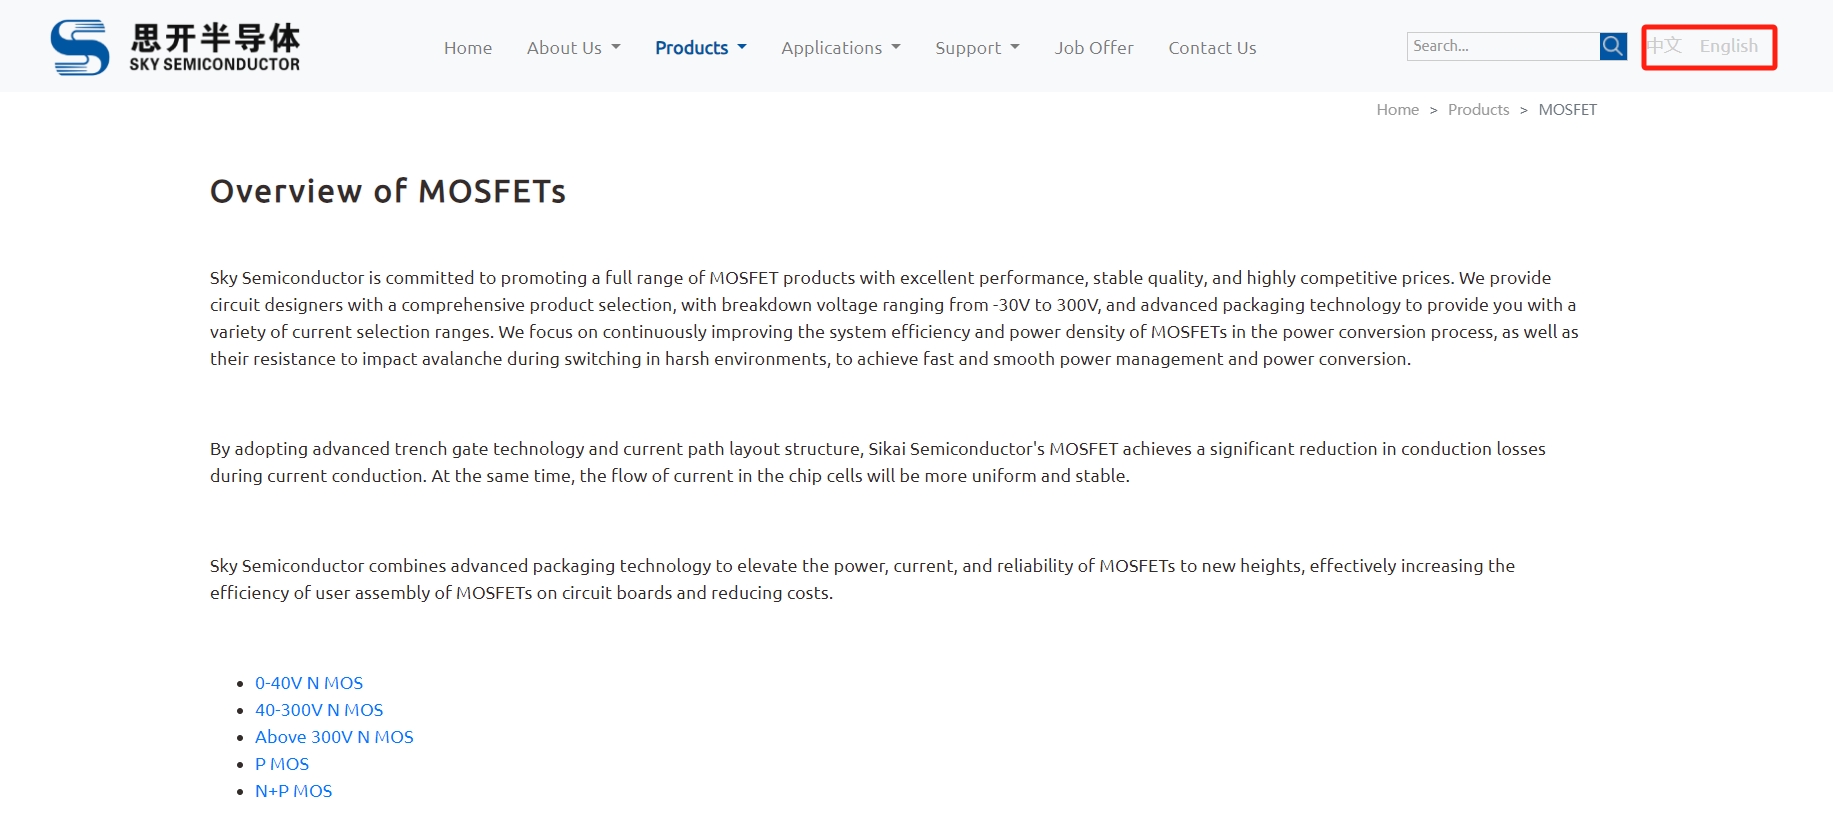This screenshot has width=1833, height=834.
Task: Open the 40-300V N MOS link
Action: point(319,710)
